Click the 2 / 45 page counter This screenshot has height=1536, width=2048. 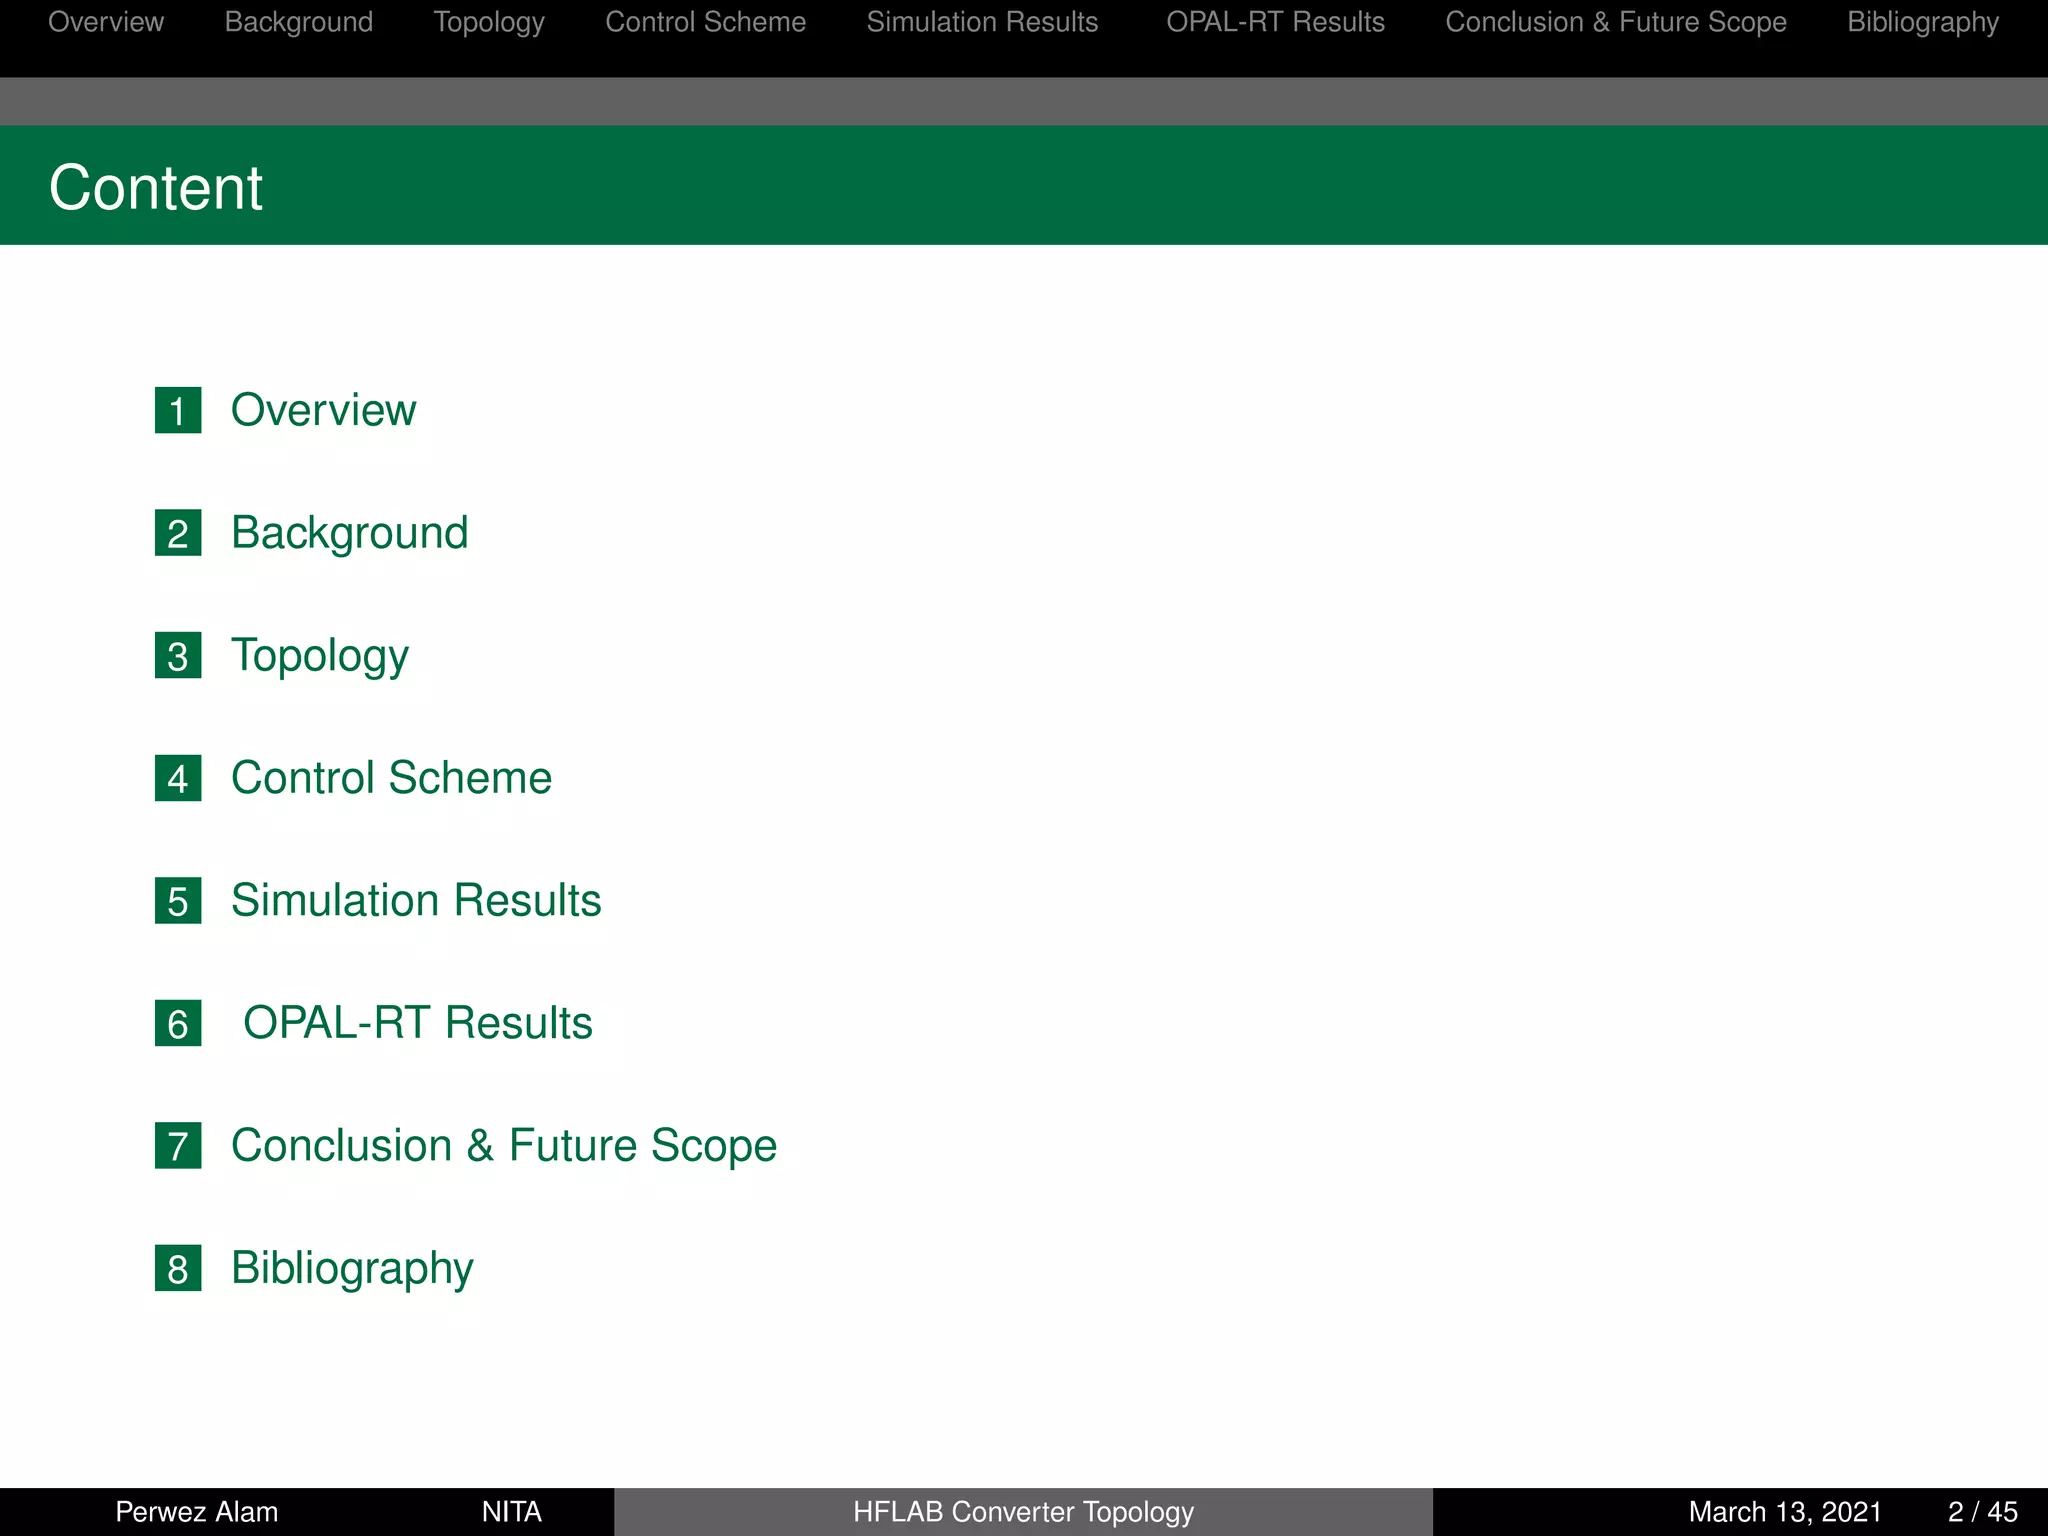point(1982,1511)
